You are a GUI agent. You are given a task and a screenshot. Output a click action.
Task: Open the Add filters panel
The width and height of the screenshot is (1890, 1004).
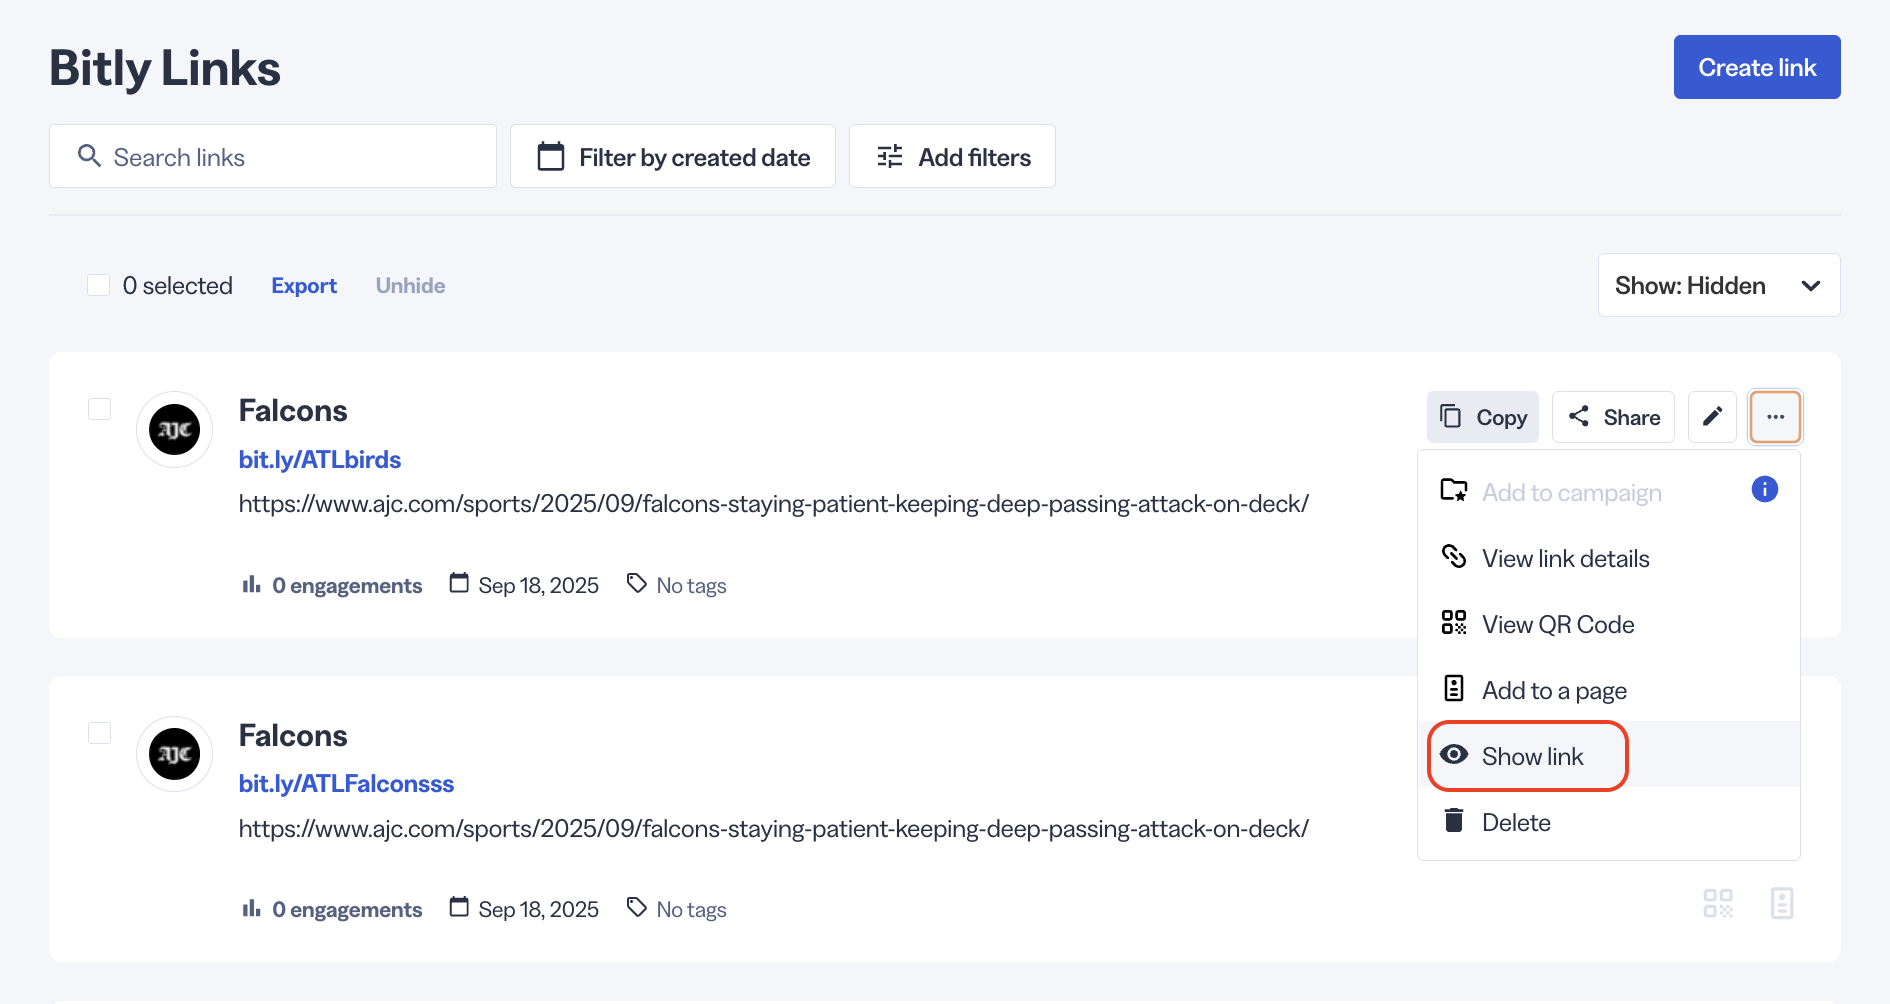952,157
